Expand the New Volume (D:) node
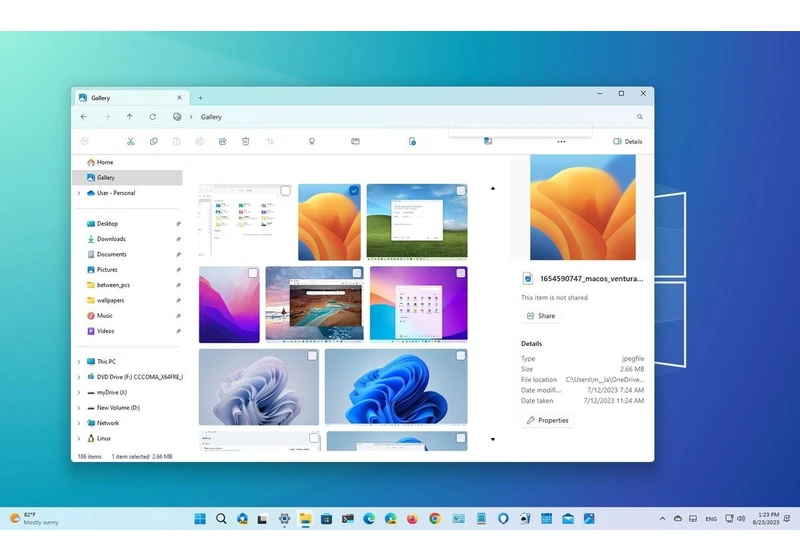 pyautogui.click(x=79, y=408)
